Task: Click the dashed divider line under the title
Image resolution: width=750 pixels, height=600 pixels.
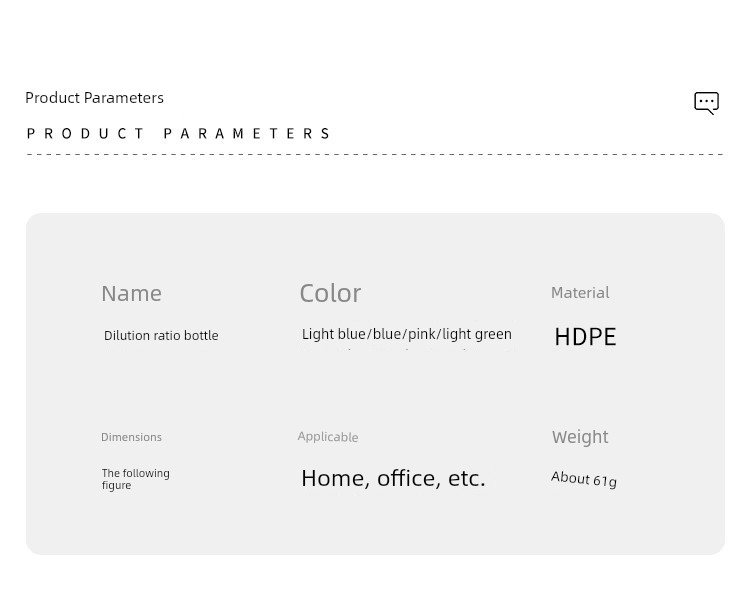Action: [x=375, y=155]
